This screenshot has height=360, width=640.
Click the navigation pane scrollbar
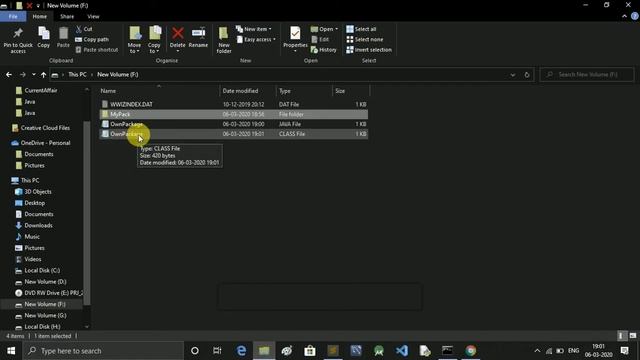87,212
